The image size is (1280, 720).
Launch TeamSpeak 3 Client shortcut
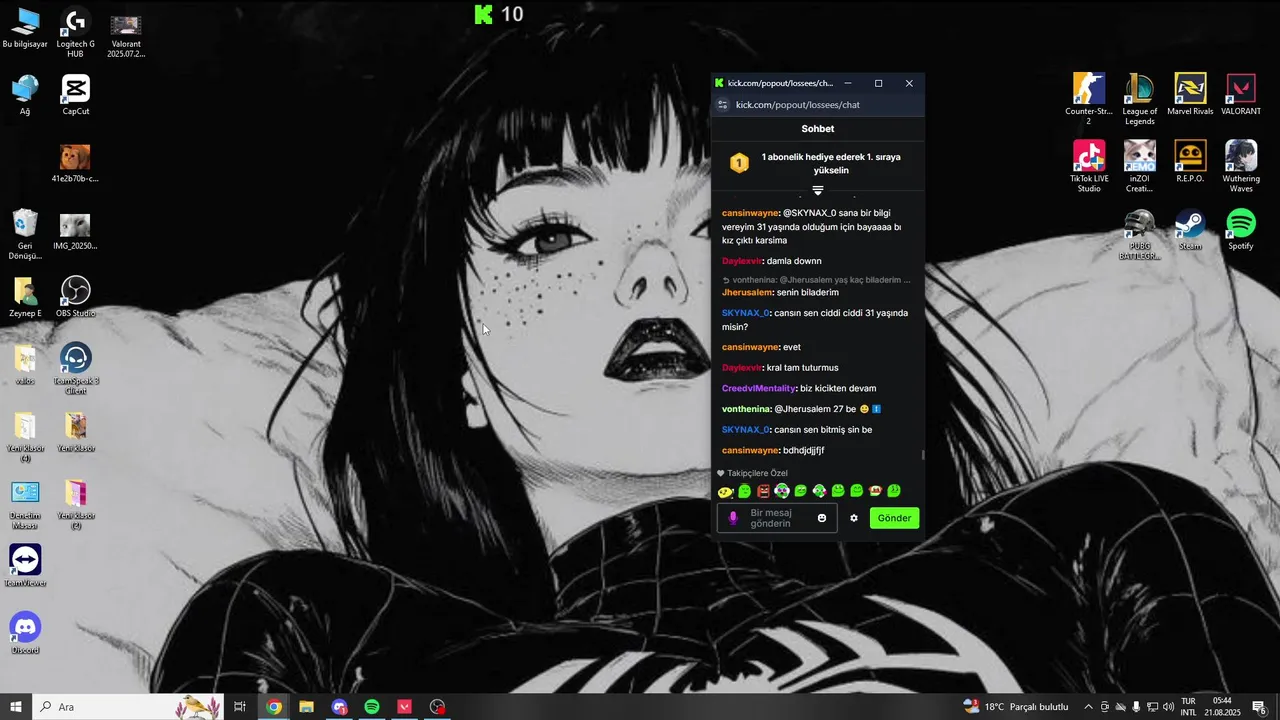(x=75, y=370)
